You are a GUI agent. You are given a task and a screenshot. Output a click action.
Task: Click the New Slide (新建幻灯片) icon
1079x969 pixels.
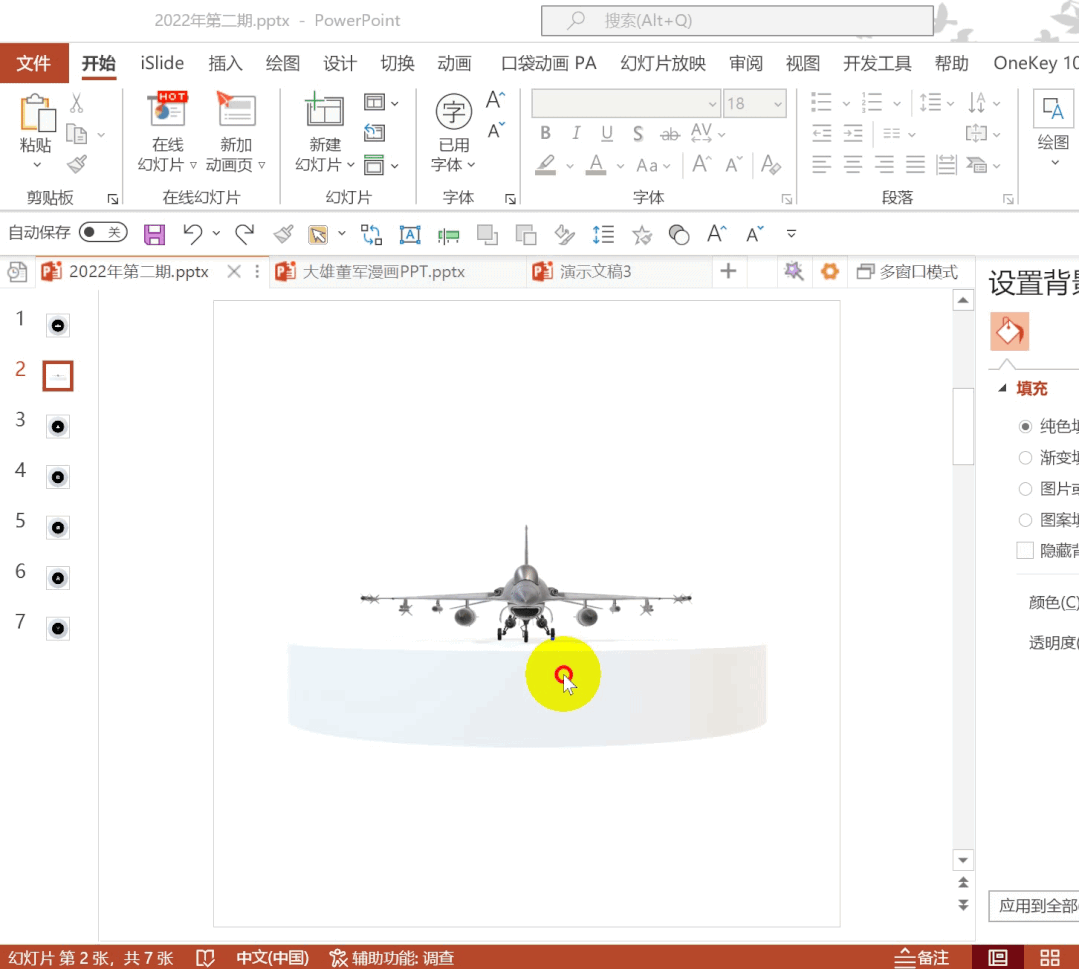[x=324, y=110]
